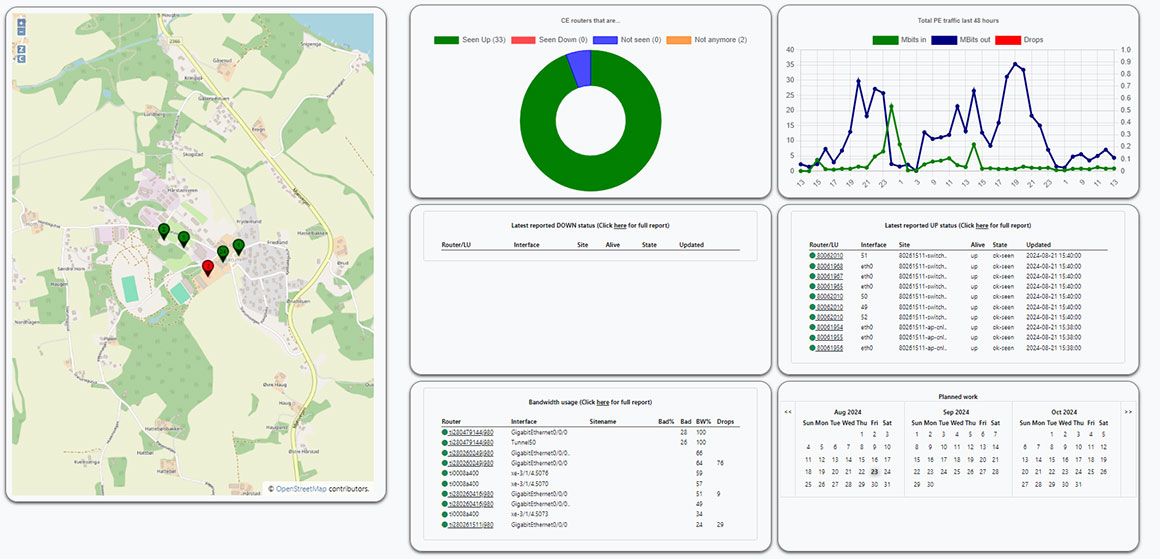
Task: Go to previous months with << in Planned work
Action: 788,412
